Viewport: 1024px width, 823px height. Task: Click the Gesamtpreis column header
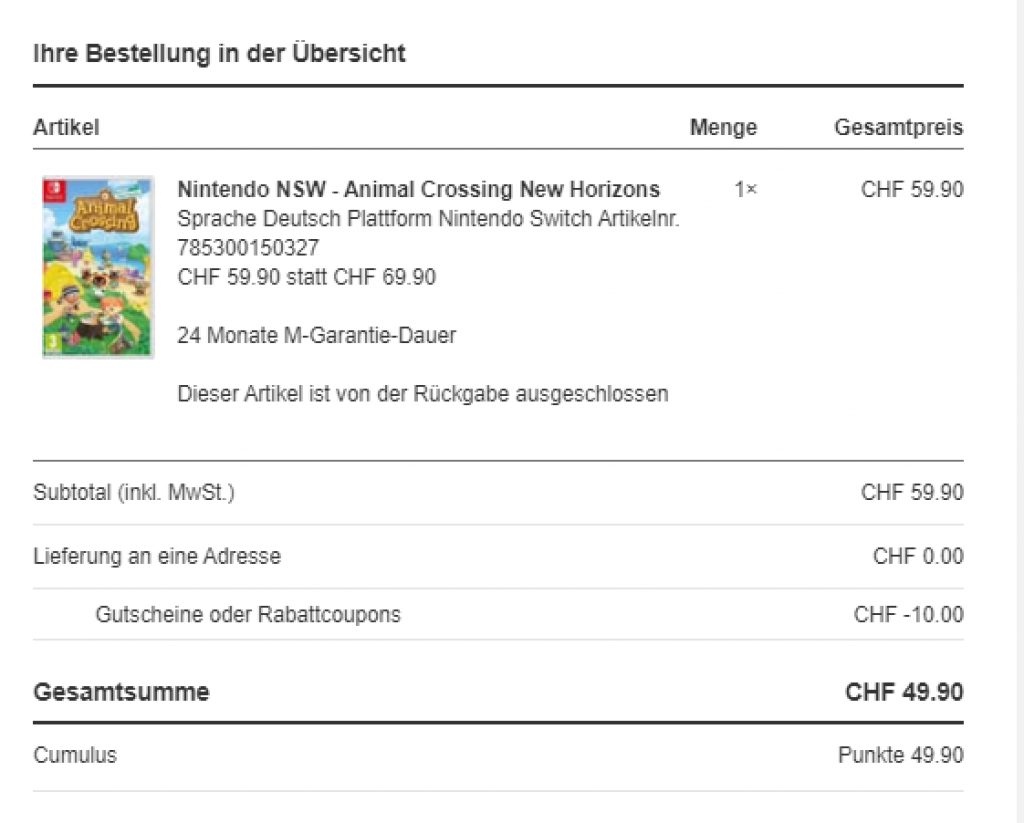(x=898, y=127)
